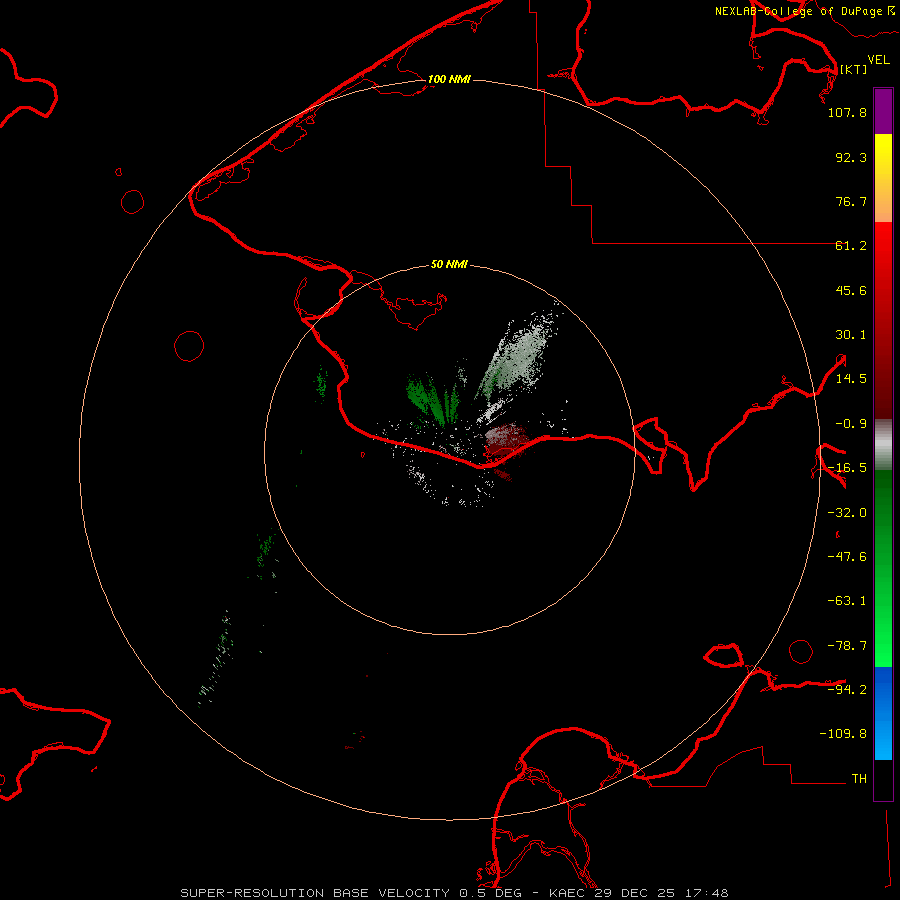Viewport: 900px width, 900px height.
Task: Click the -78.7 legend value
Action: click(847, 646)
